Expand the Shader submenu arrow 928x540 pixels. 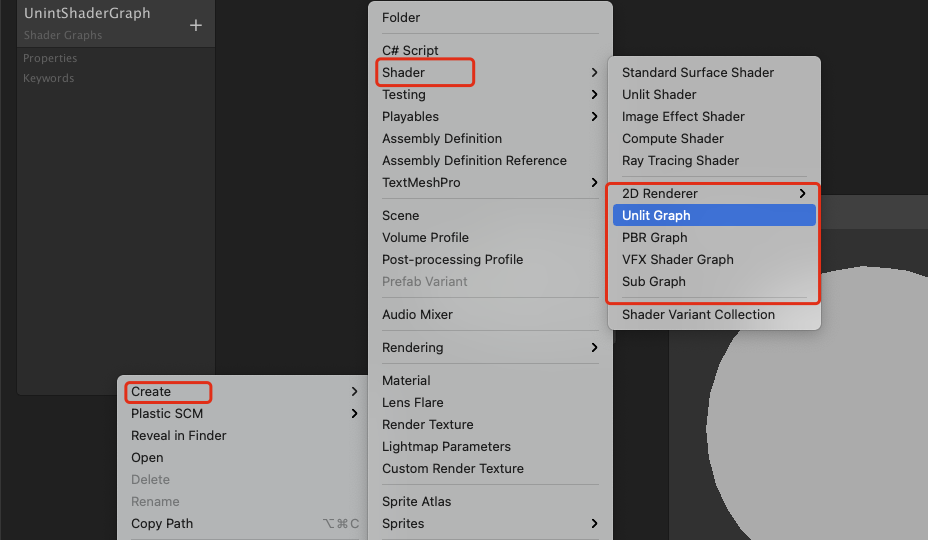pos(594,72)
